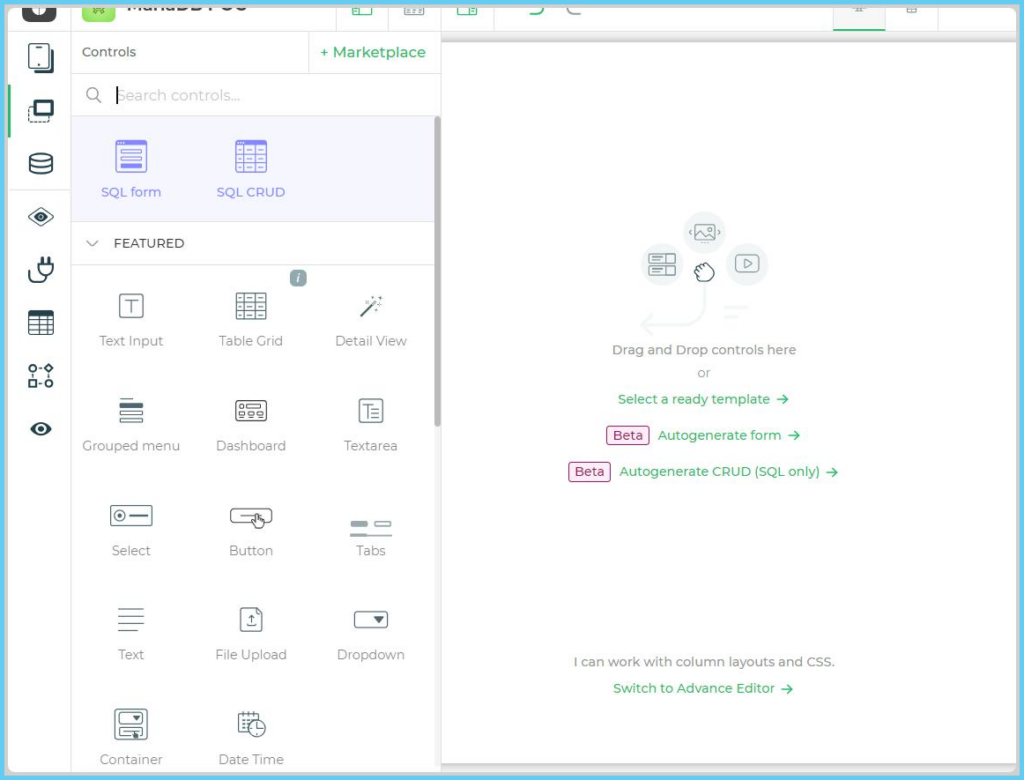Switch to Advance Editor
The width and height of the screenshot is (1024, 780).
[703, 688]
